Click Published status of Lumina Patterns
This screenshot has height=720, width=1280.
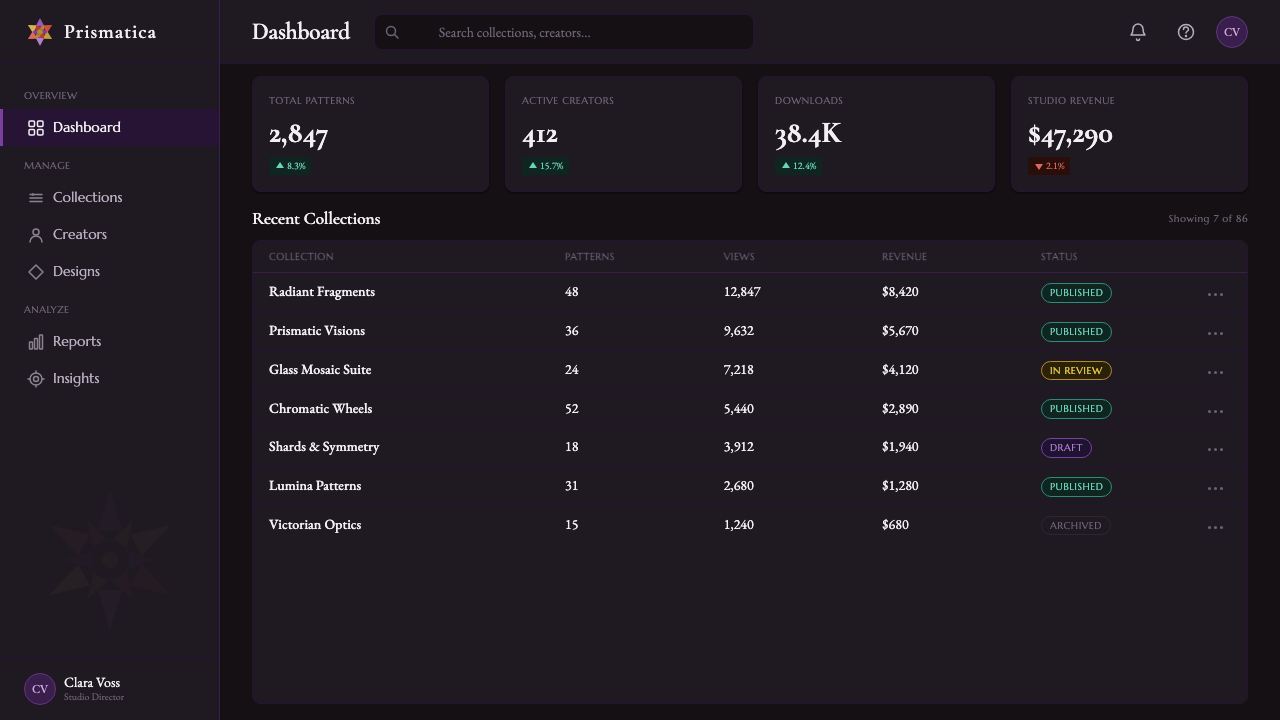tap(1076, 487)
